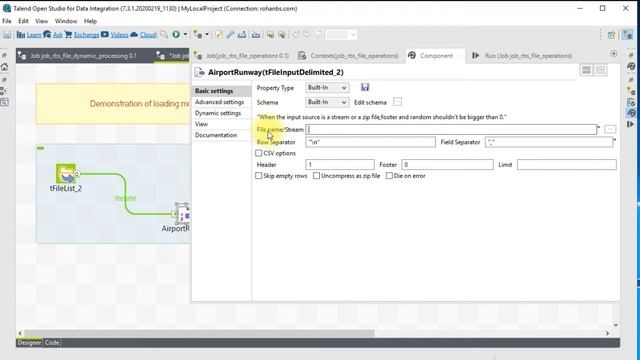The width and height of the screenshot is (640, 360).
Task: Click the horizontal canvas scrollbar
Action: pyautogui.click(x=199, y=333)
